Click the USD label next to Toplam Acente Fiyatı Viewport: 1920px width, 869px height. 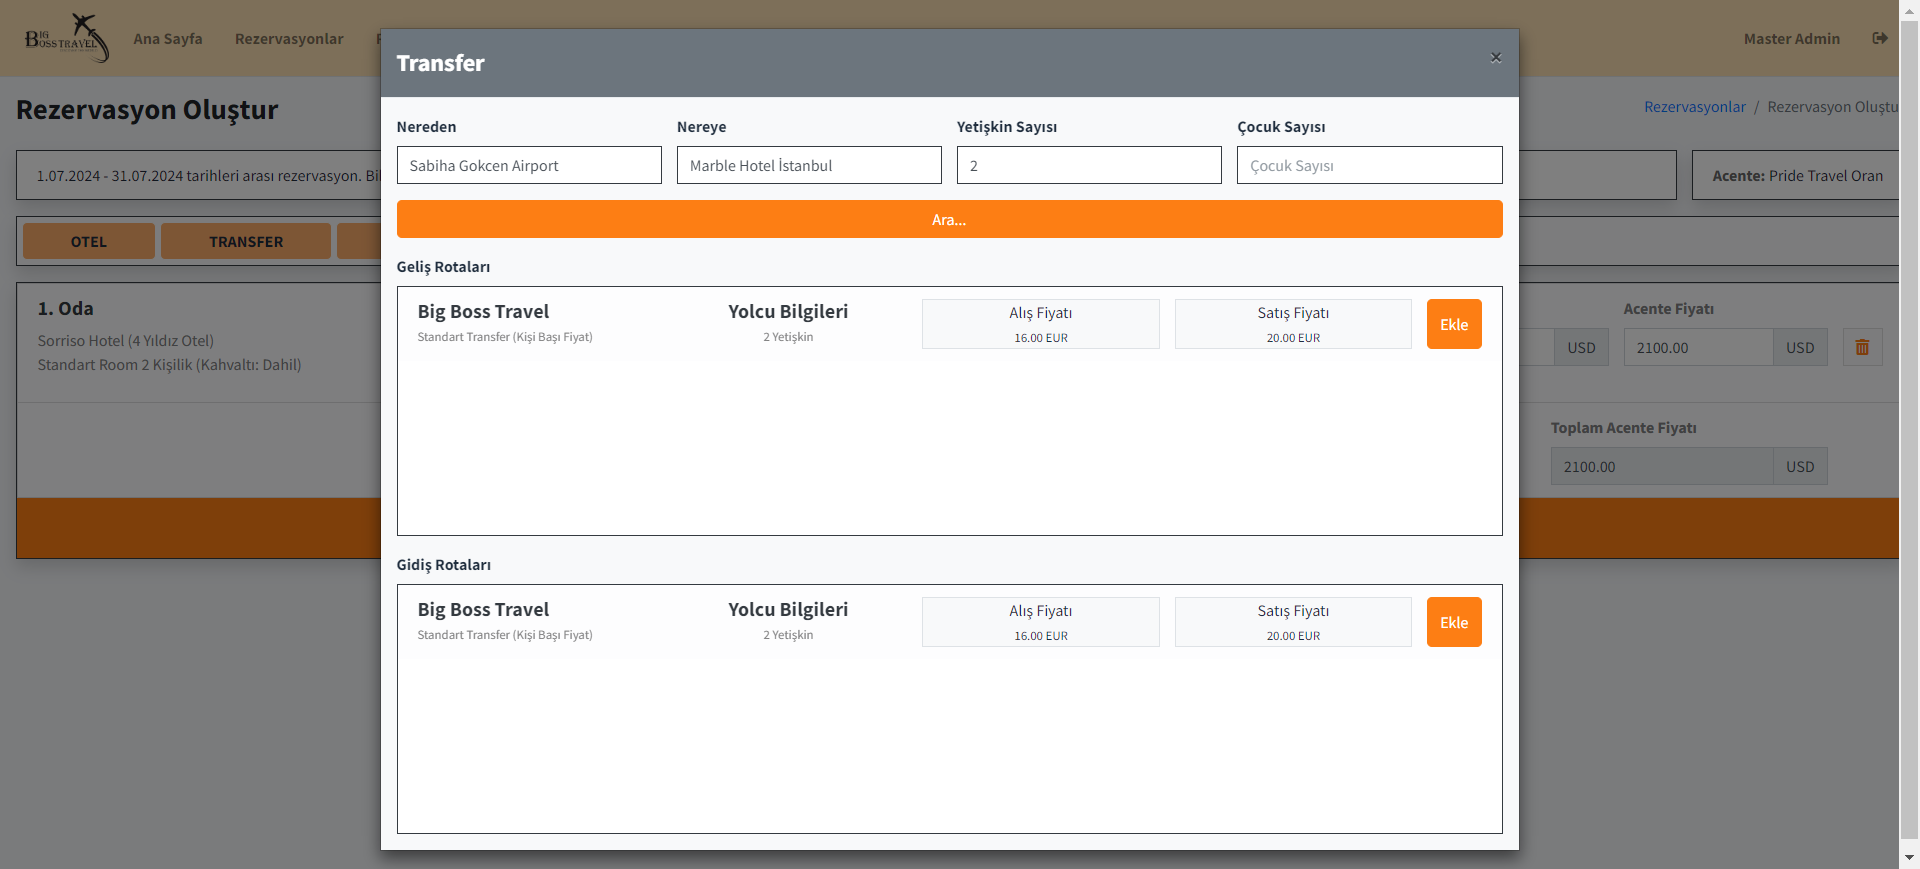pyautogui.click(x=1800, y=466)
